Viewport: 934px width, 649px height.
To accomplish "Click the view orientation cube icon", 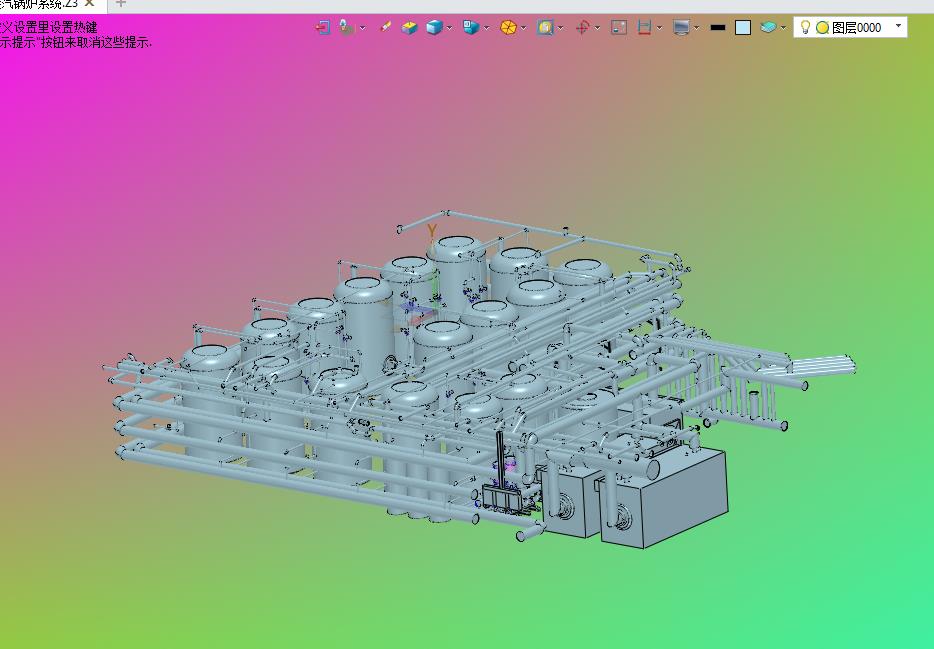I will pos(471,27).
